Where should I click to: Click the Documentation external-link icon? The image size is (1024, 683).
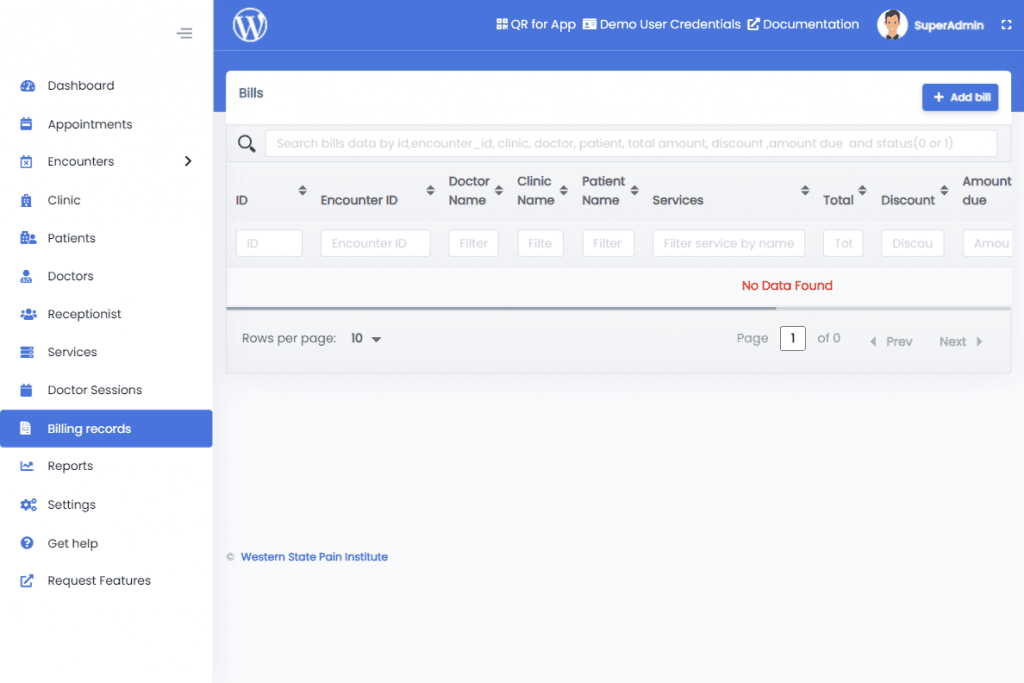pos(754,24)
